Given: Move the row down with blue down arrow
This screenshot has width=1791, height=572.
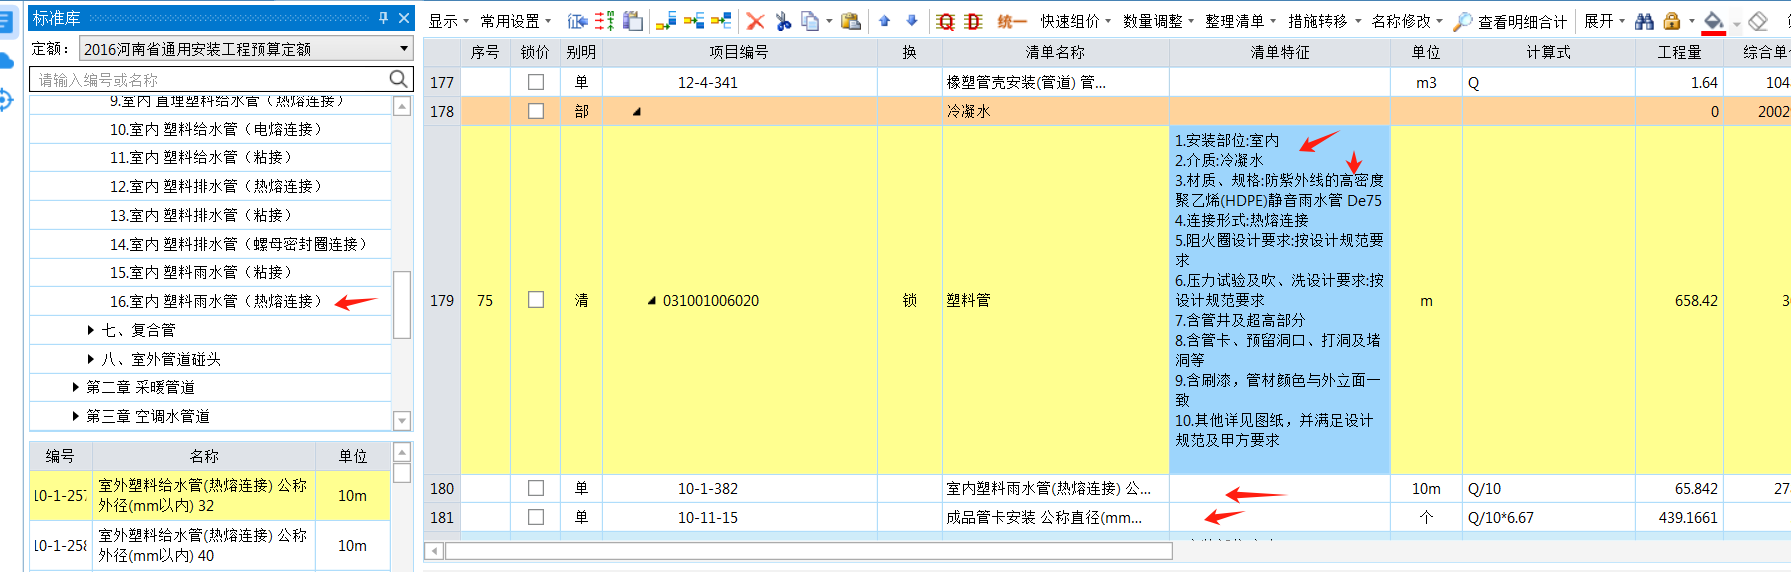Looking at the screenshot, I should click(x=912, y=21).
